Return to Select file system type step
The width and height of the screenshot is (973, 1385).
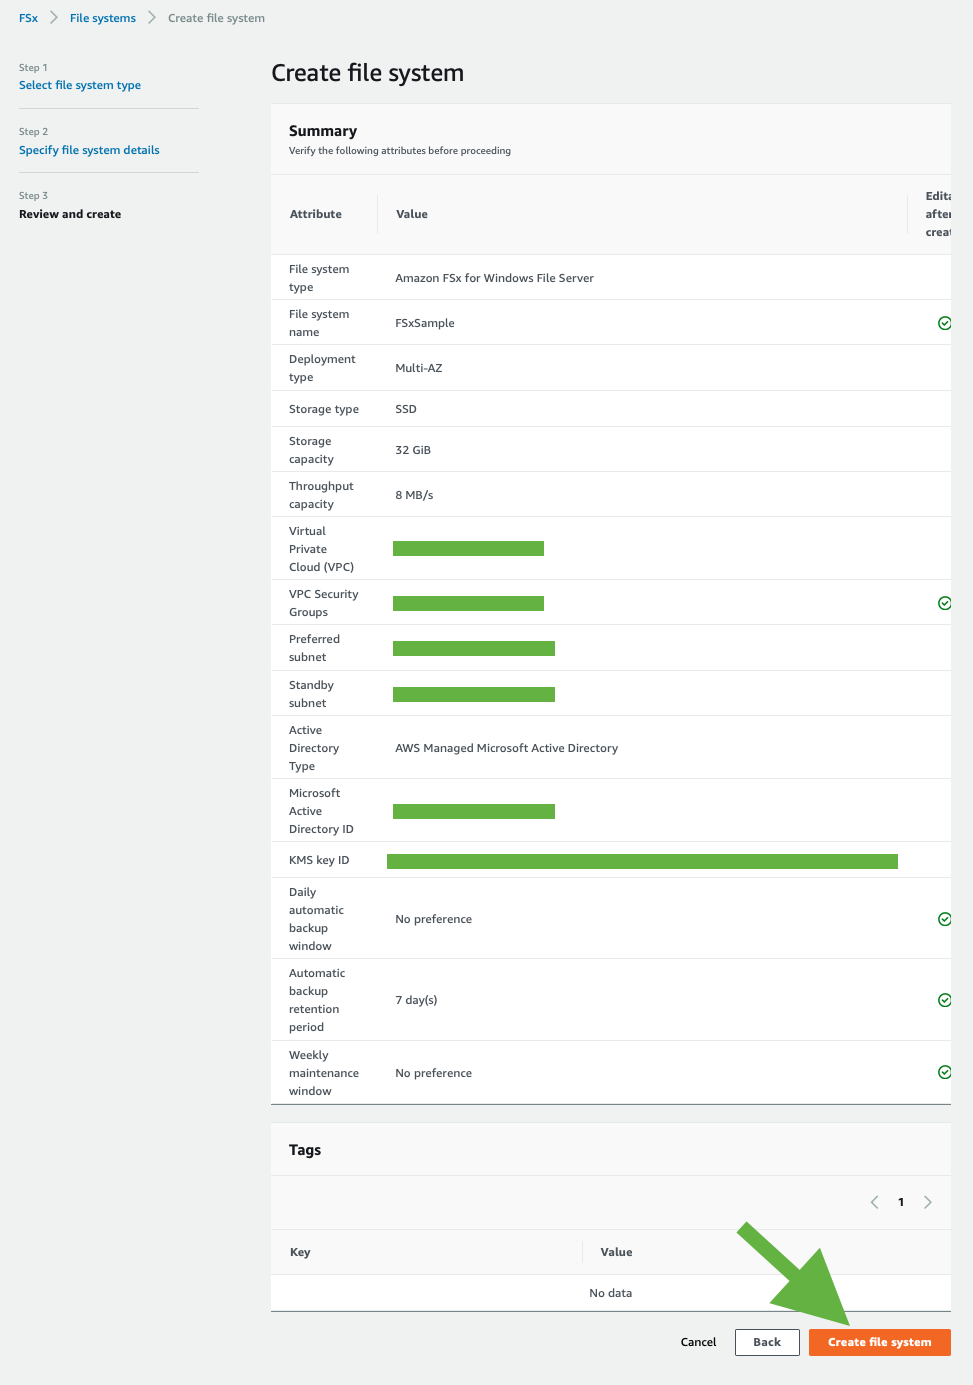(80, 85)
